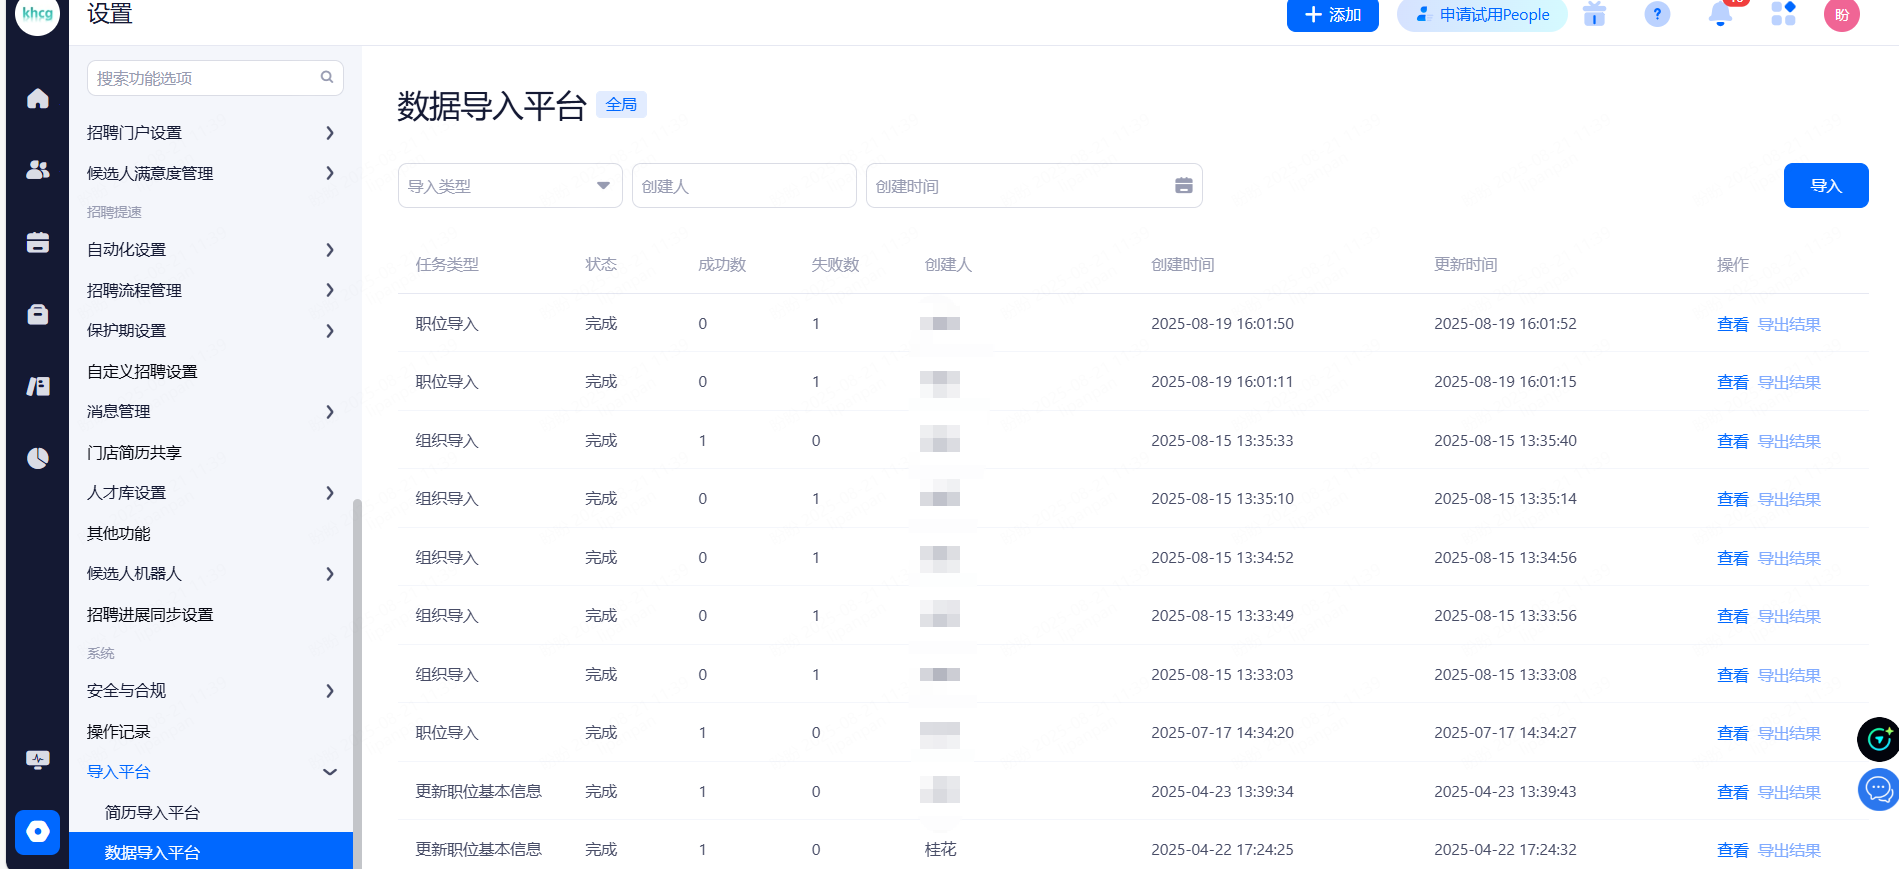
Task: Open 操作记录 settings menu item
Action: (x=119, y=732)
